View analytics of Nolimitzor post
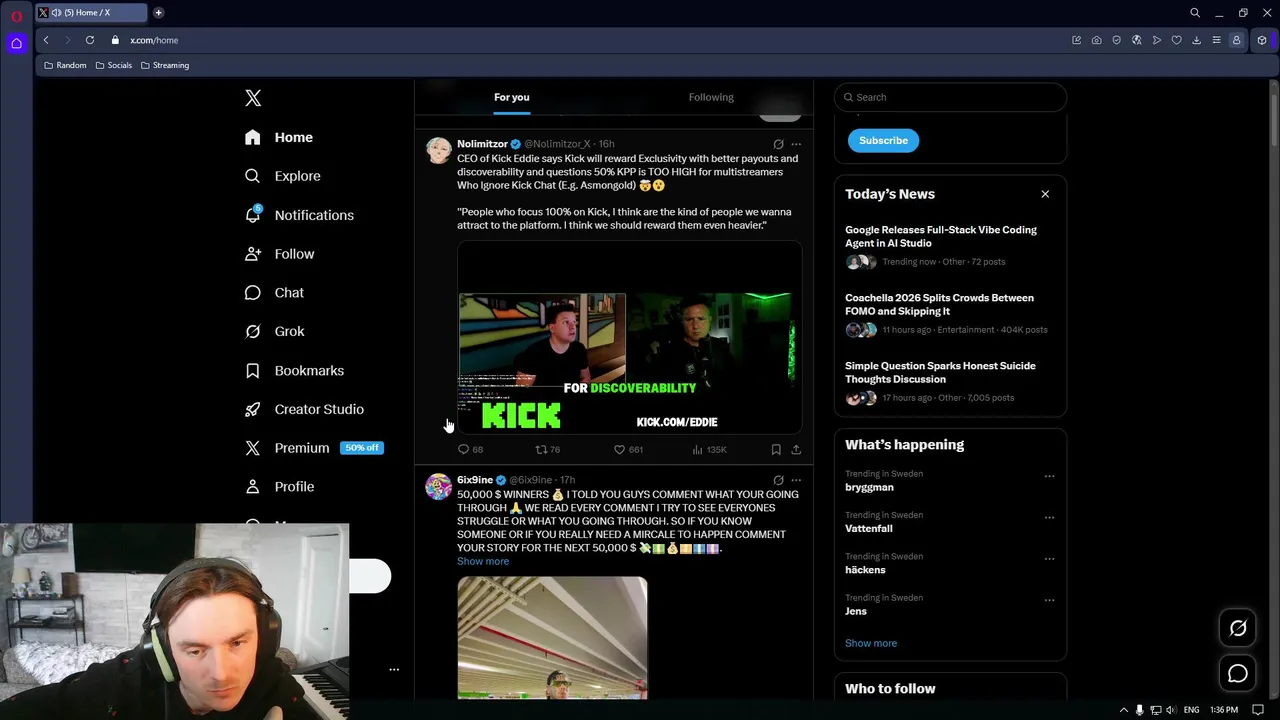The width and height of the screenshot is (1280, 720). pyautogui.click(x=709, y=450)
